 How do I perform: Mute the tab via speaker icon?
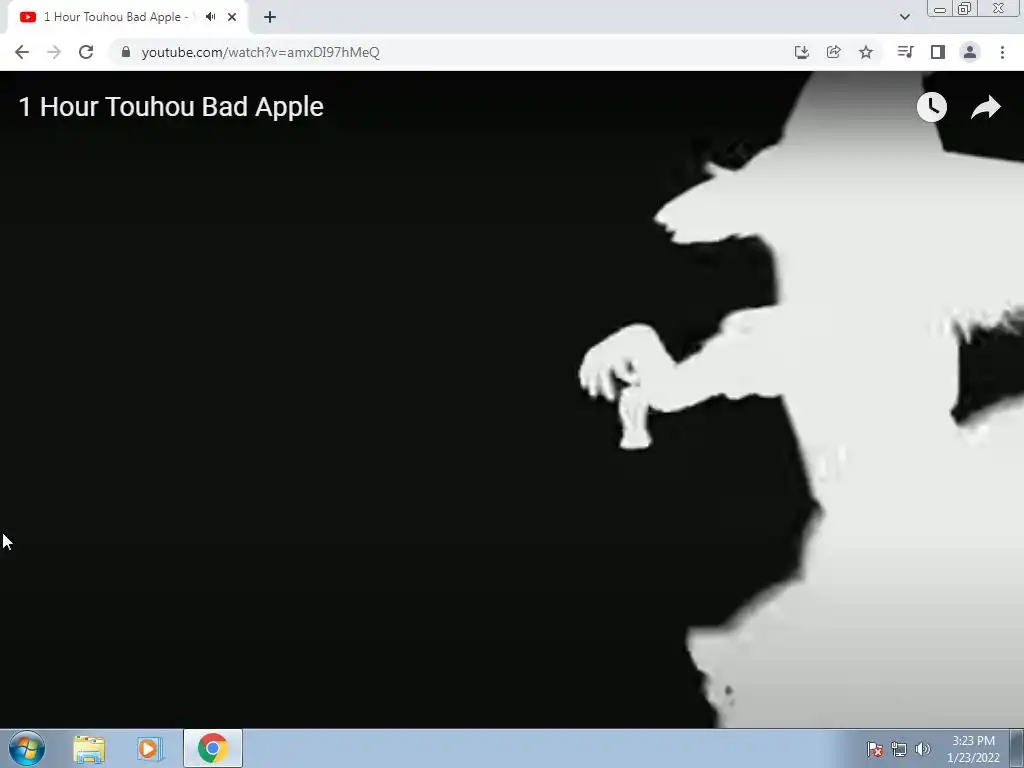pyautogui.click(x=210, y=17)
